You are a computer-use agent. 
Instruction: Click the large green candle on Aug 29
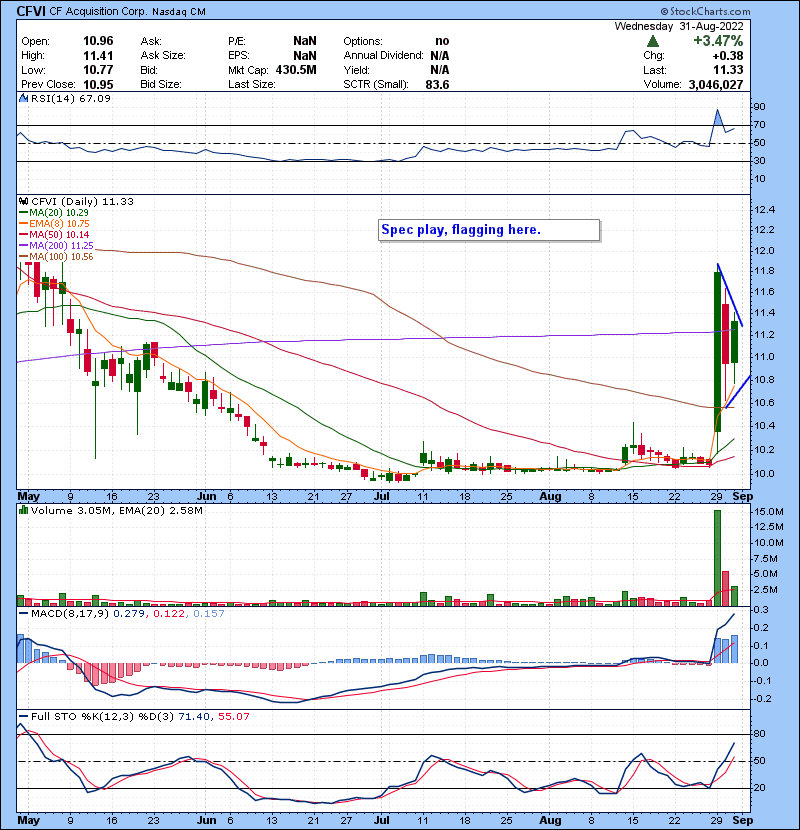(717, 352)
